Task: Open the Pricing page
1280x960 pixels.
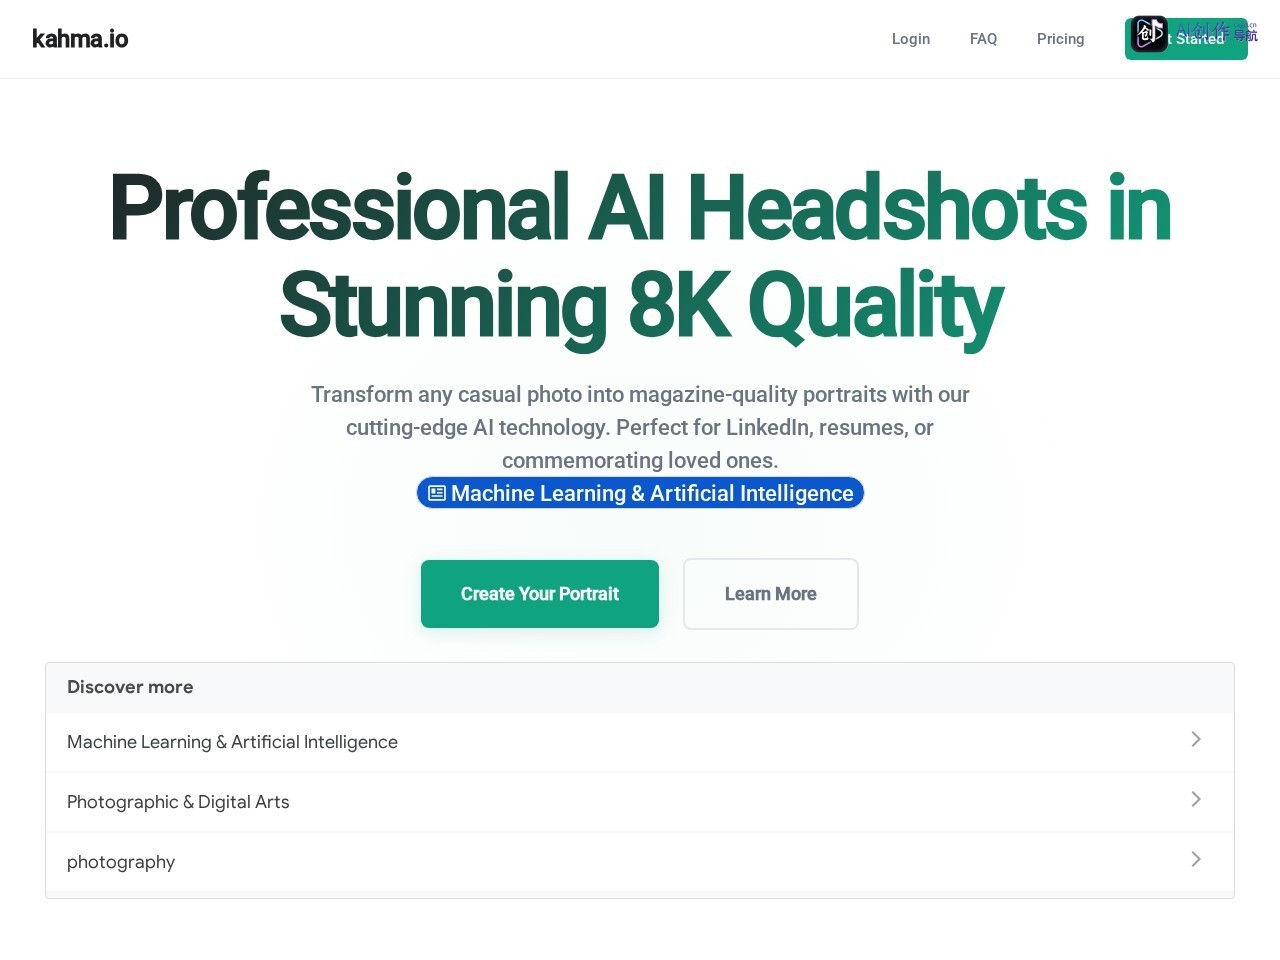Action: [1060, 39]
